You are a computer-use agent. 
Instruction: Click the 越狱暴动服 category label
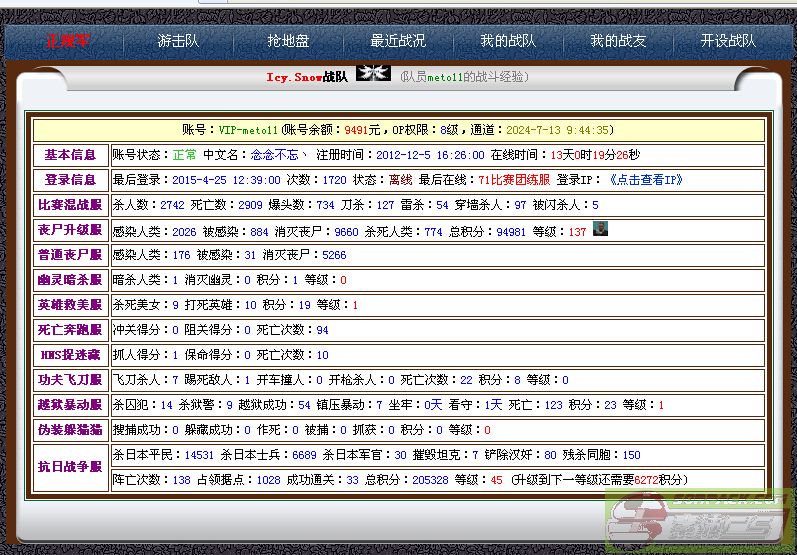point(70,405)
